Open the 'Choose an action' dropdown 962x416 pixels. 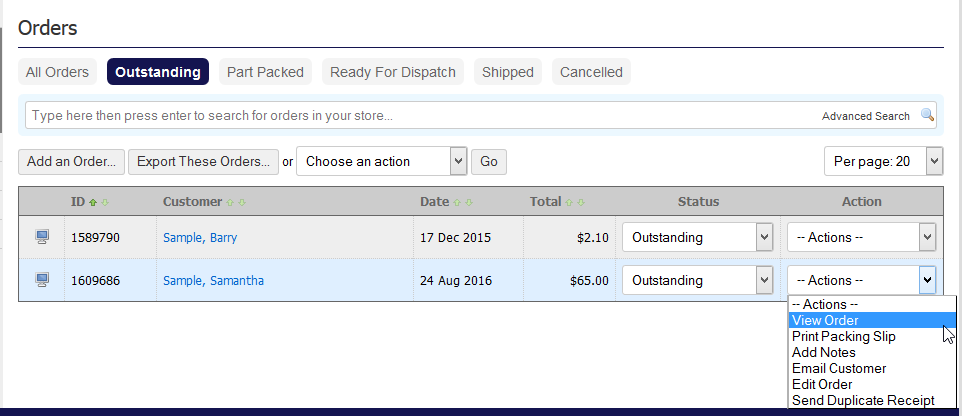[x=382, y=161]
